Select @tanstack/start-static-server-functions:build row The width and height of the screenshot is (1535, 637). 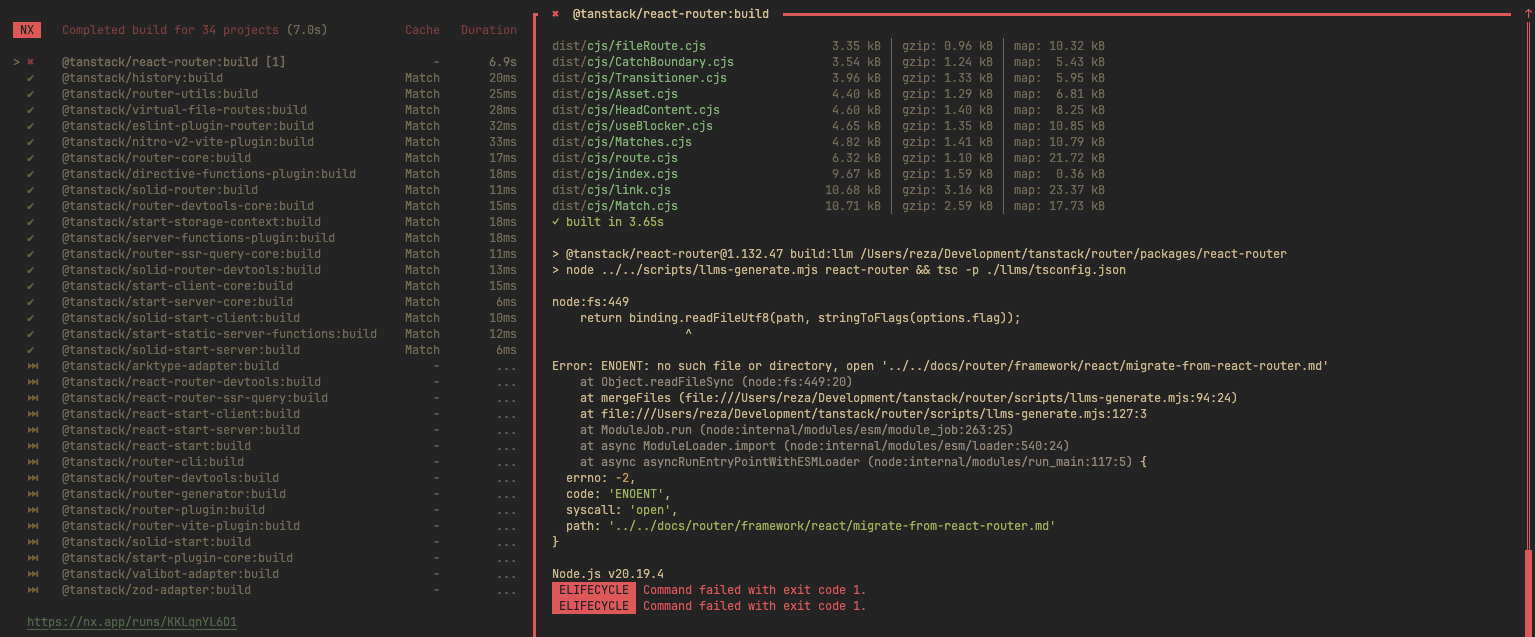265,334
